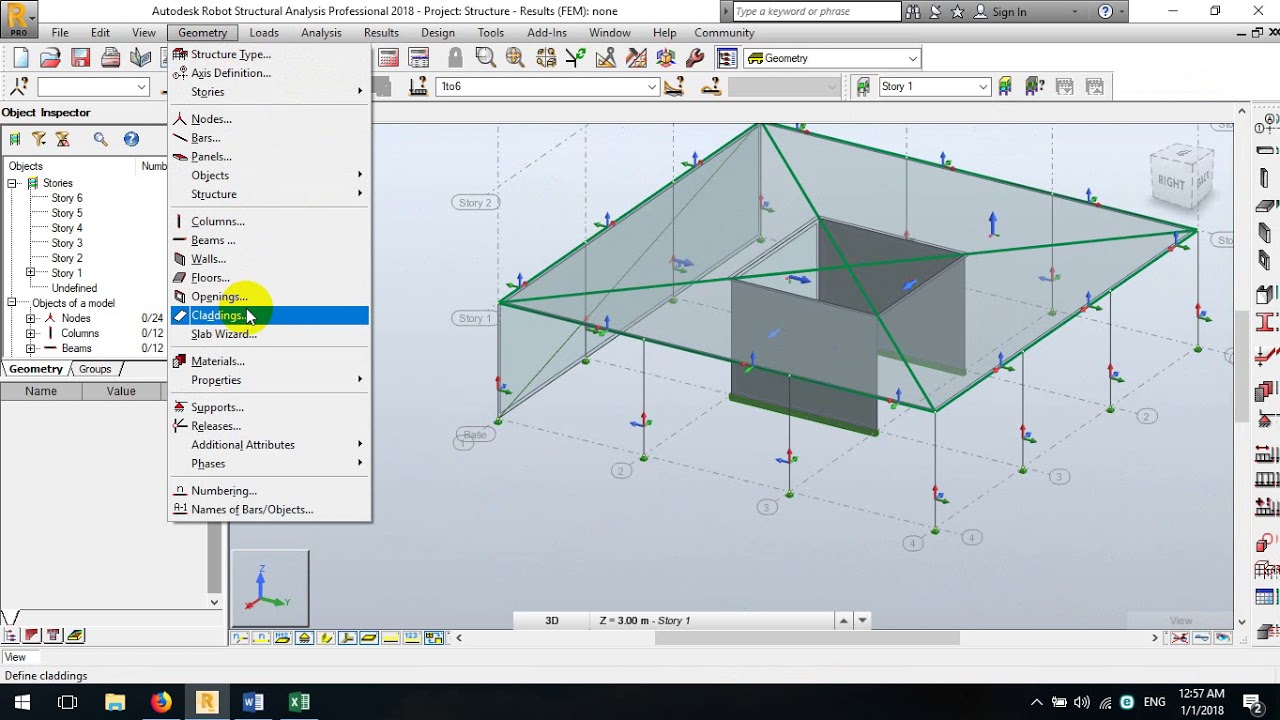Switch to the Groups tab
This screenshot has height=720, width=1280.
(x=95, y=369)
